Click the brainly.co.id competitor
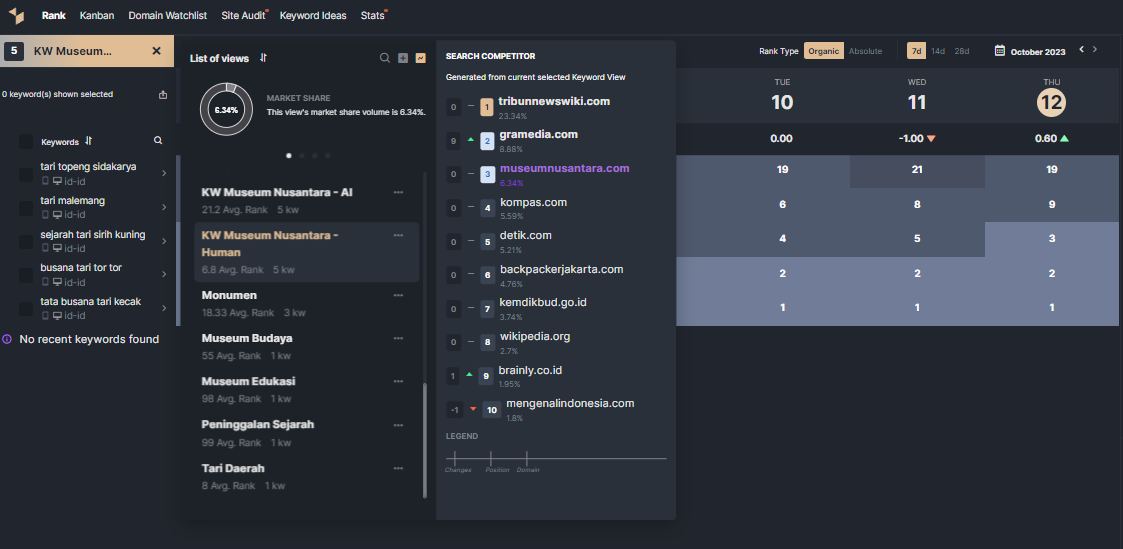Image resolution: width=1123 pixels, height=549 pixels. 530,371
